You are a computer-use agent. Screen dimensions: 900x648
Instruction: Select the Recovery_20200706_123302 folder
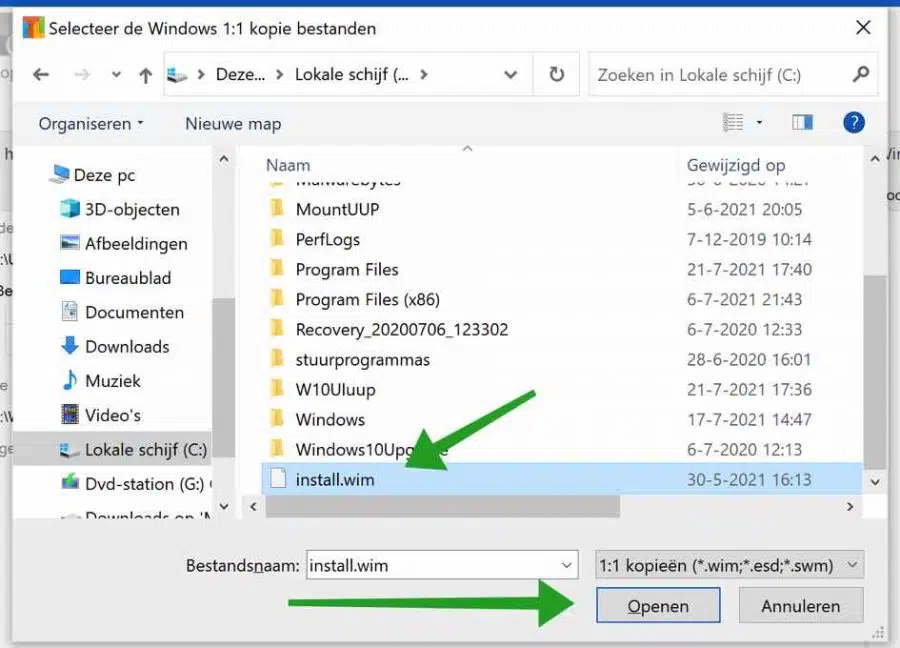402,329
